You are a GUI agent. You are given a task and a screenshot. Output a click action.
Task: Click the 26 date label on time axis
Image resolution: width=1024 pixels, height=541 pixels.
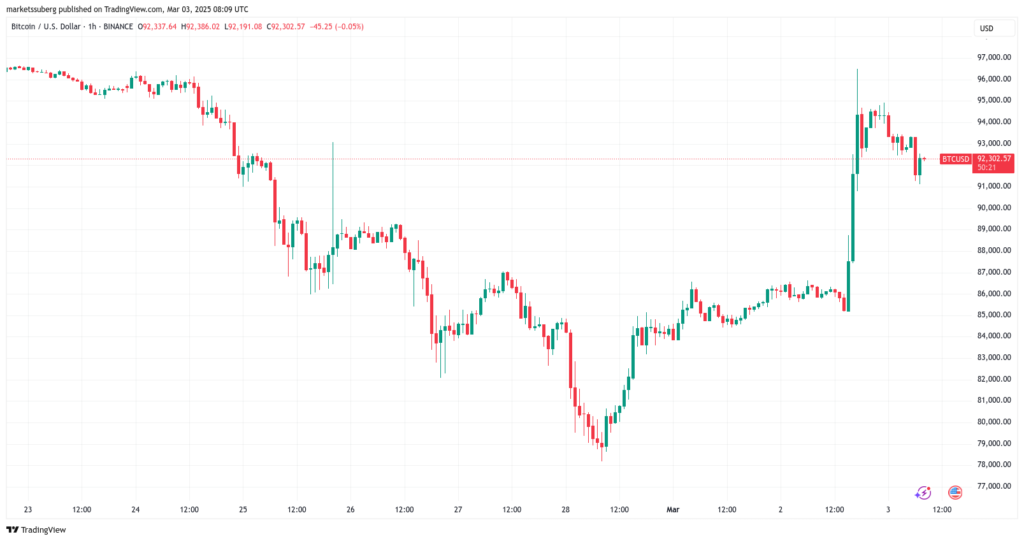point(350,509)
